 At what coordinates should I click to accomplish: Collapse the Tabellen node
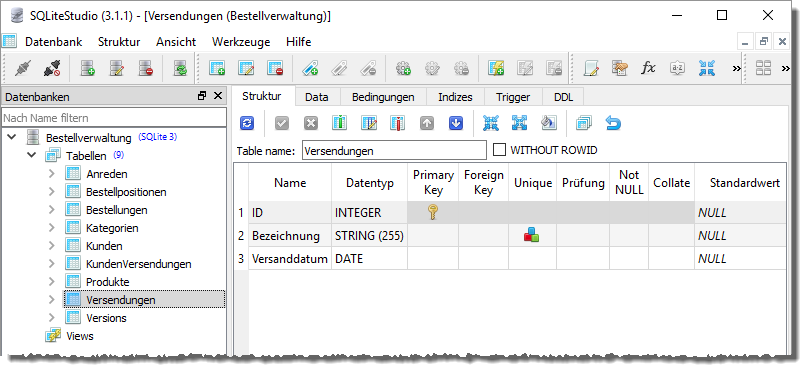[31, 155]
